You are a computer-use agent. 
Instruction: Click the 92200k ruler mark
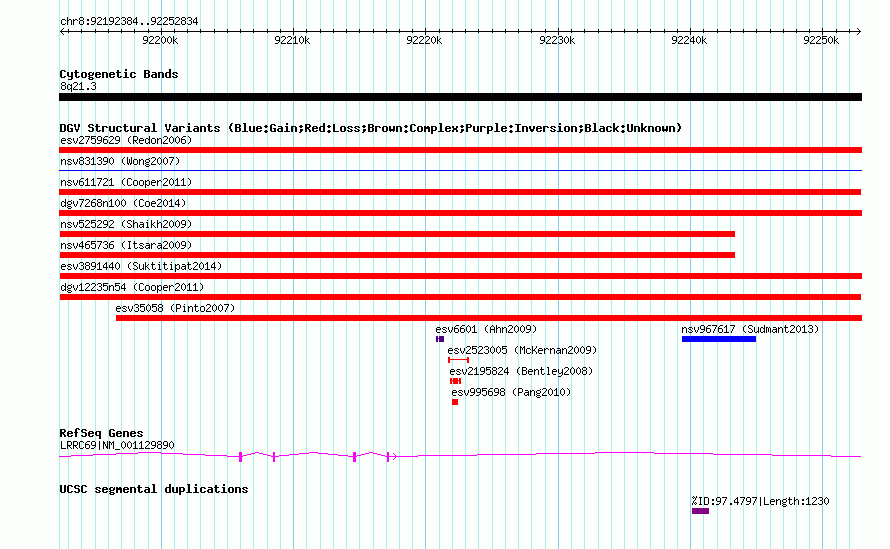[x=160, y=40]
